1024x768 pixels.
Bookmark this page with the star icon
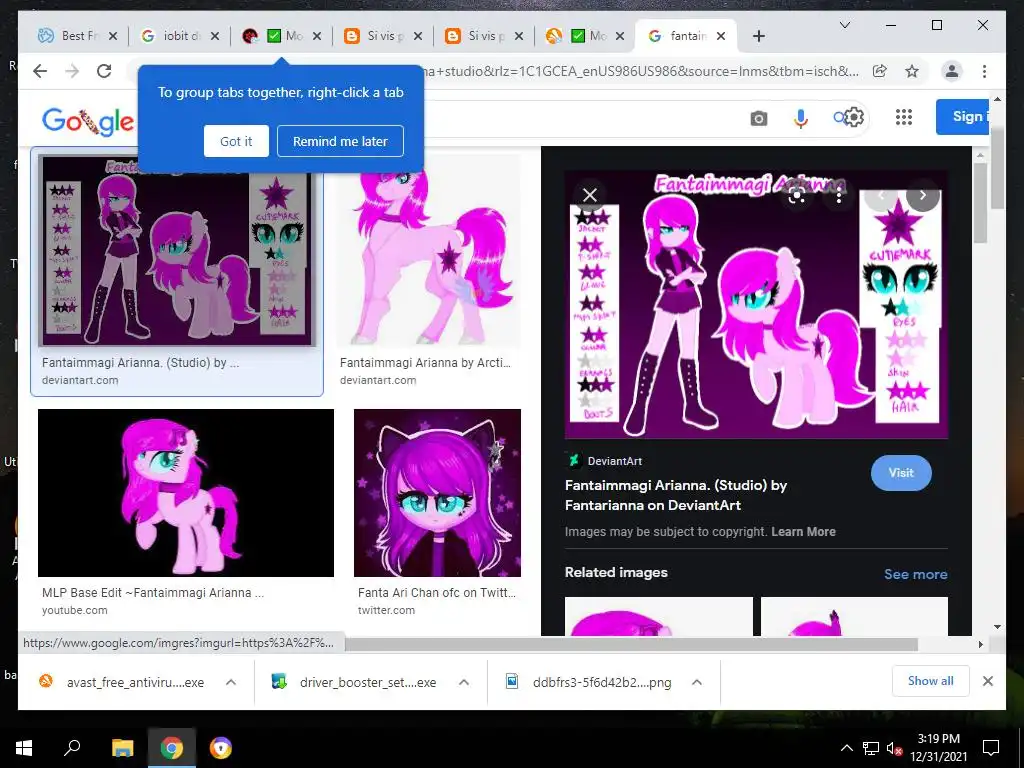click(912, 71)
